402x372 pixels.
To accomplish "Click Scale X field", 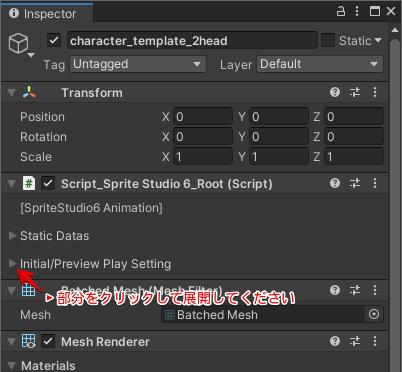I will click(x=203, y=157).
